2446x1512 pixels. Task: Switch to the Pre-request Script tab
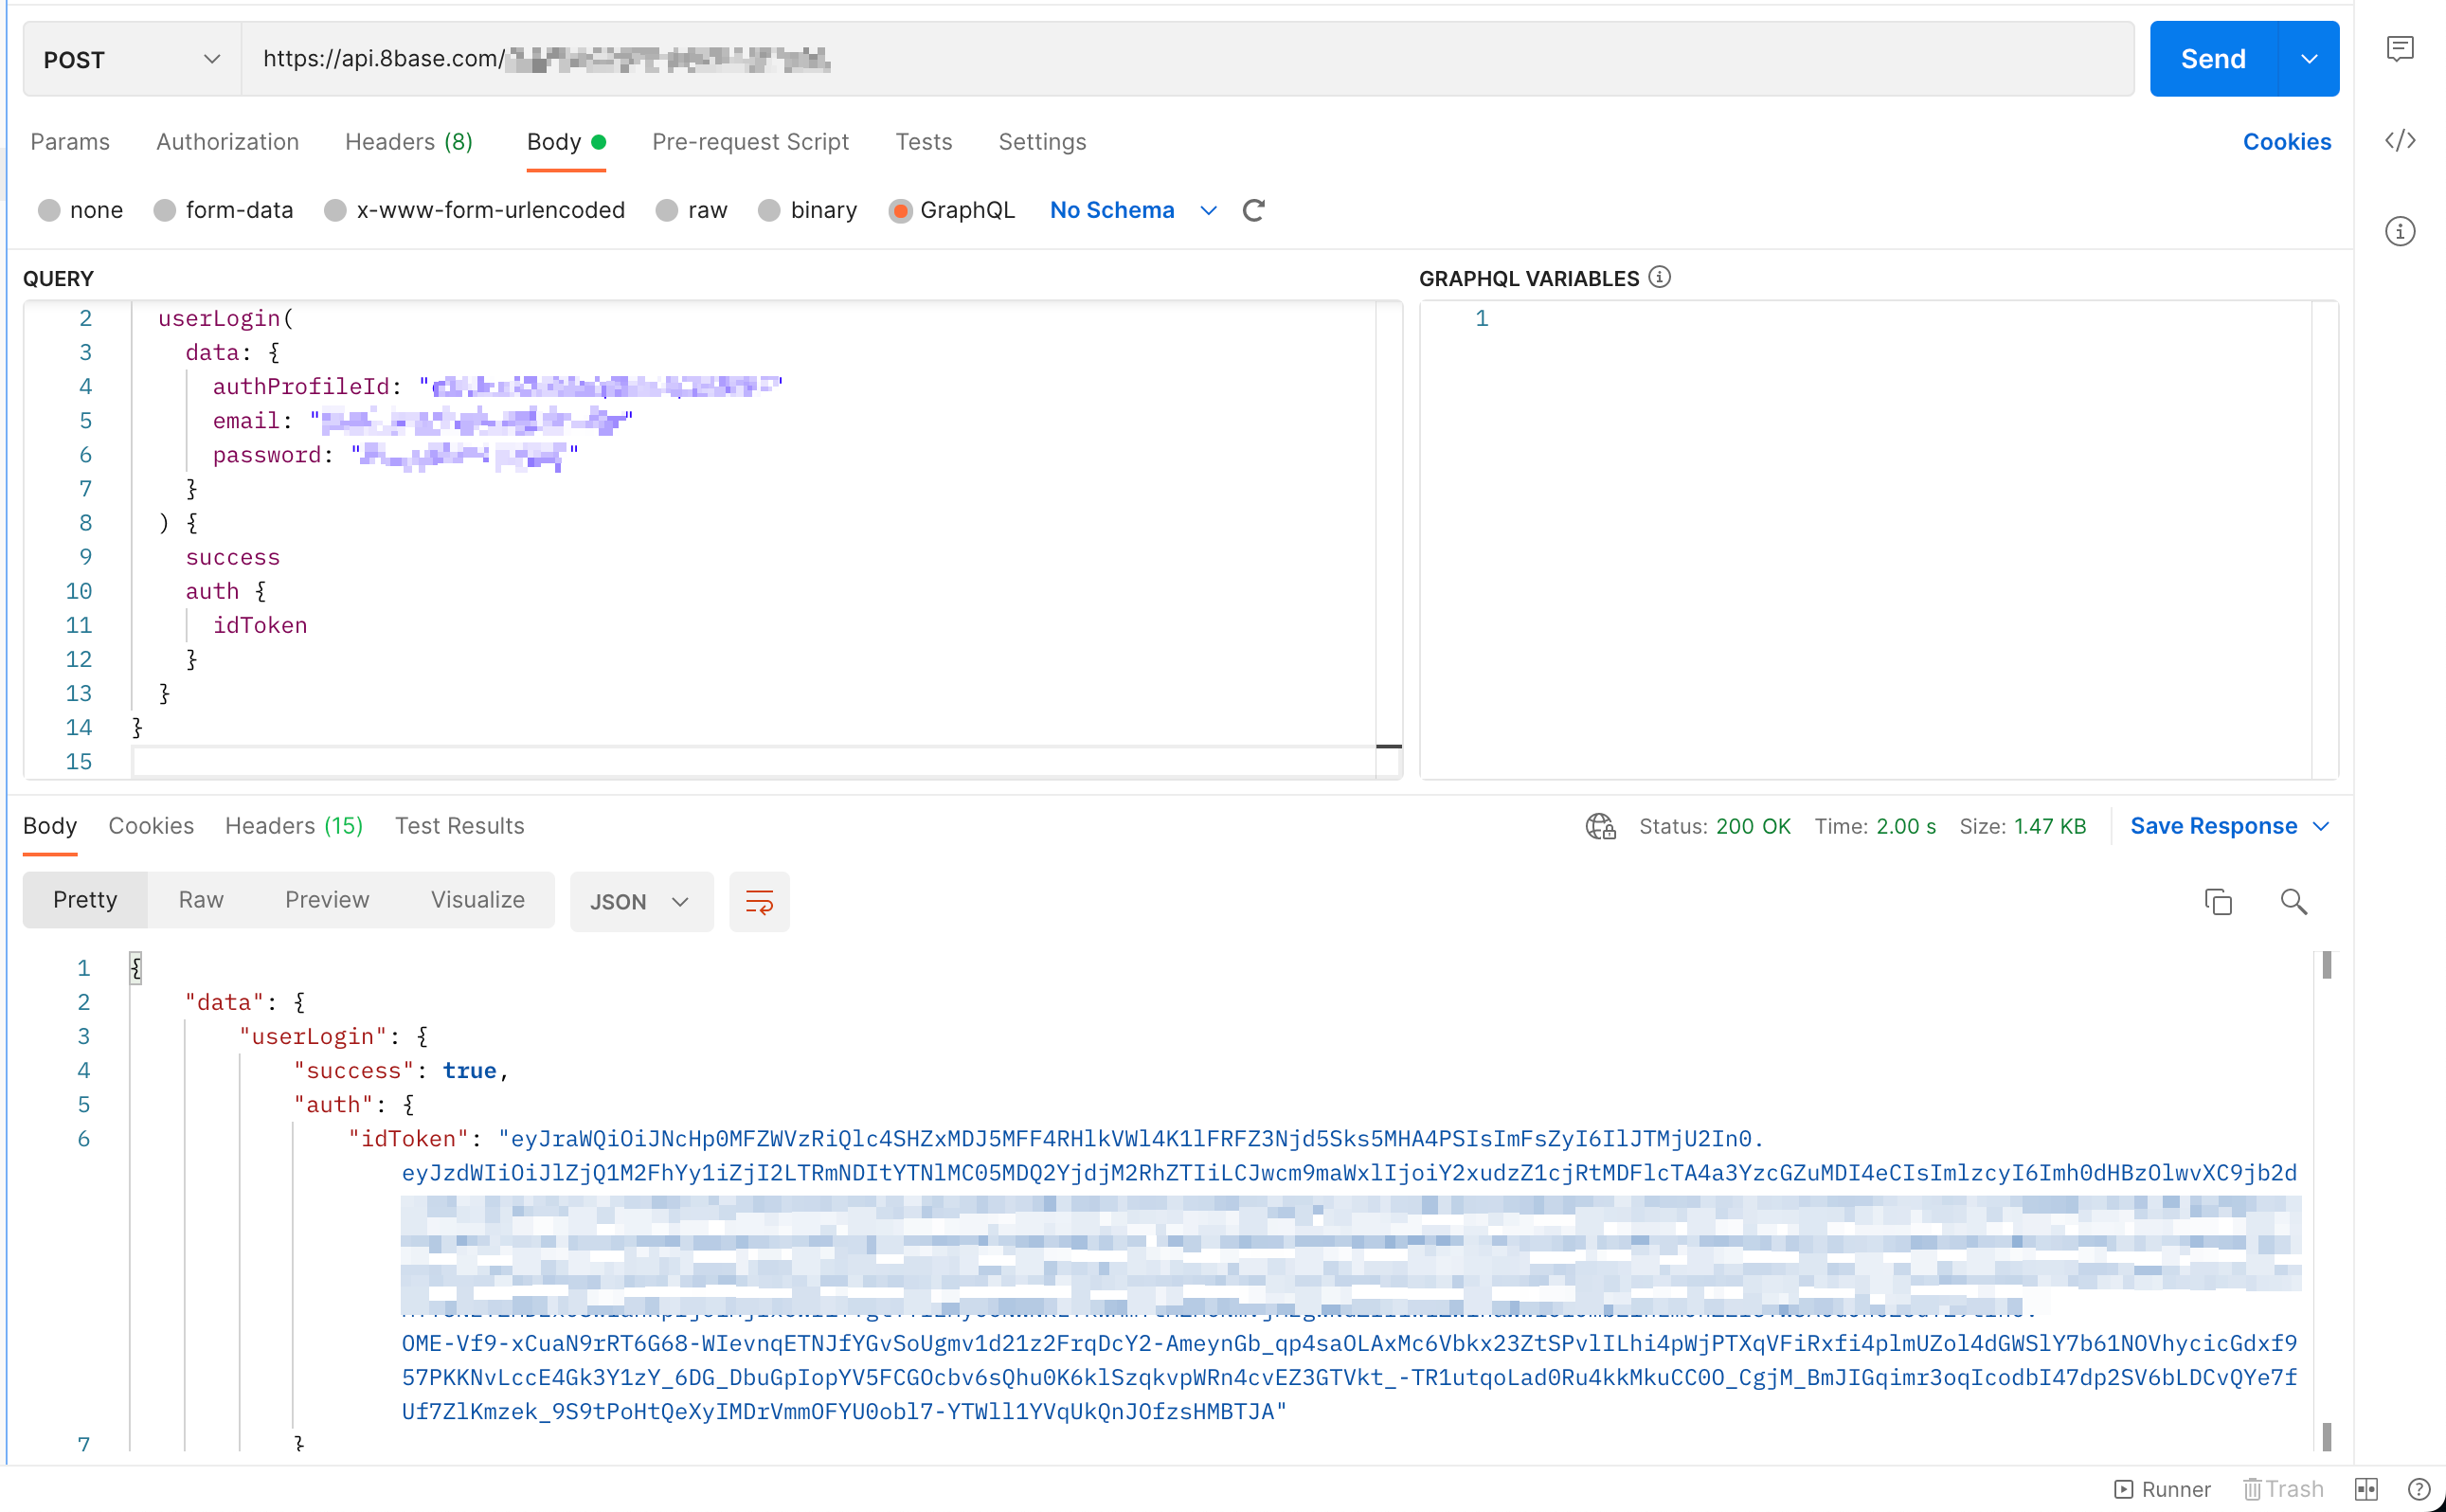(750, 142)
